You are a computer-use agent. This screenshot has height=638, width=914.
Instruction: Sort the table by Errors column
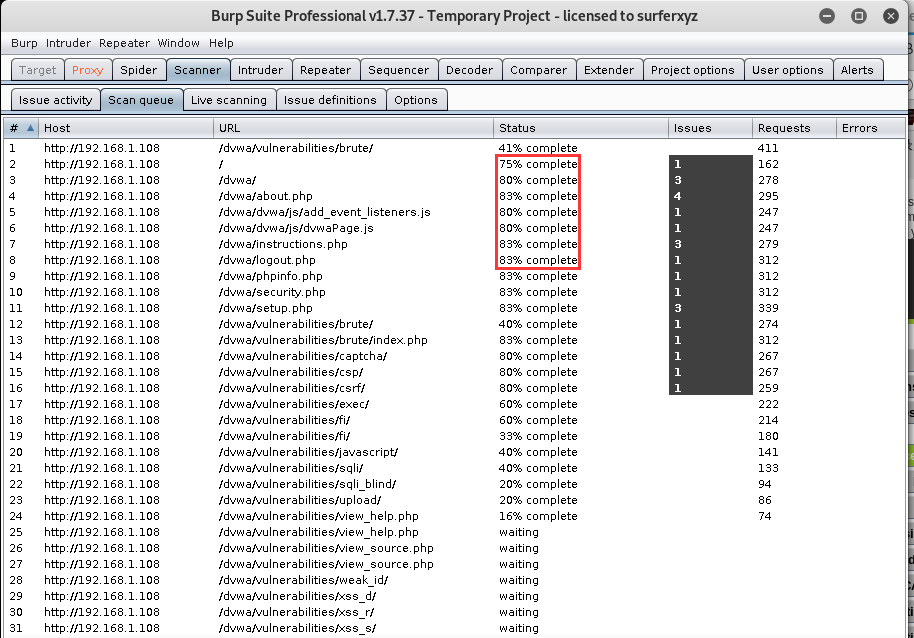[871, 128]
